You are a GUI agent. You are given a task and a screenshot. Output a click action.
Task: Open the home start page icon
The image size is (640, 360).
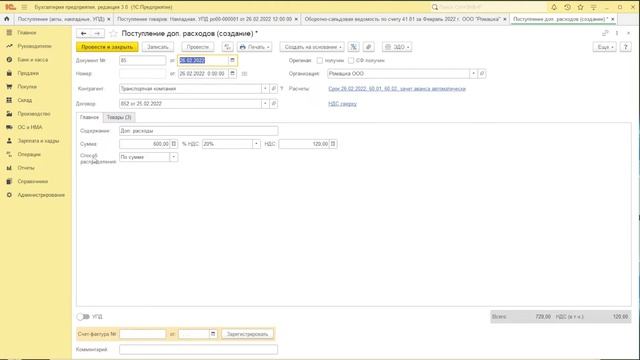click(7, 19)
